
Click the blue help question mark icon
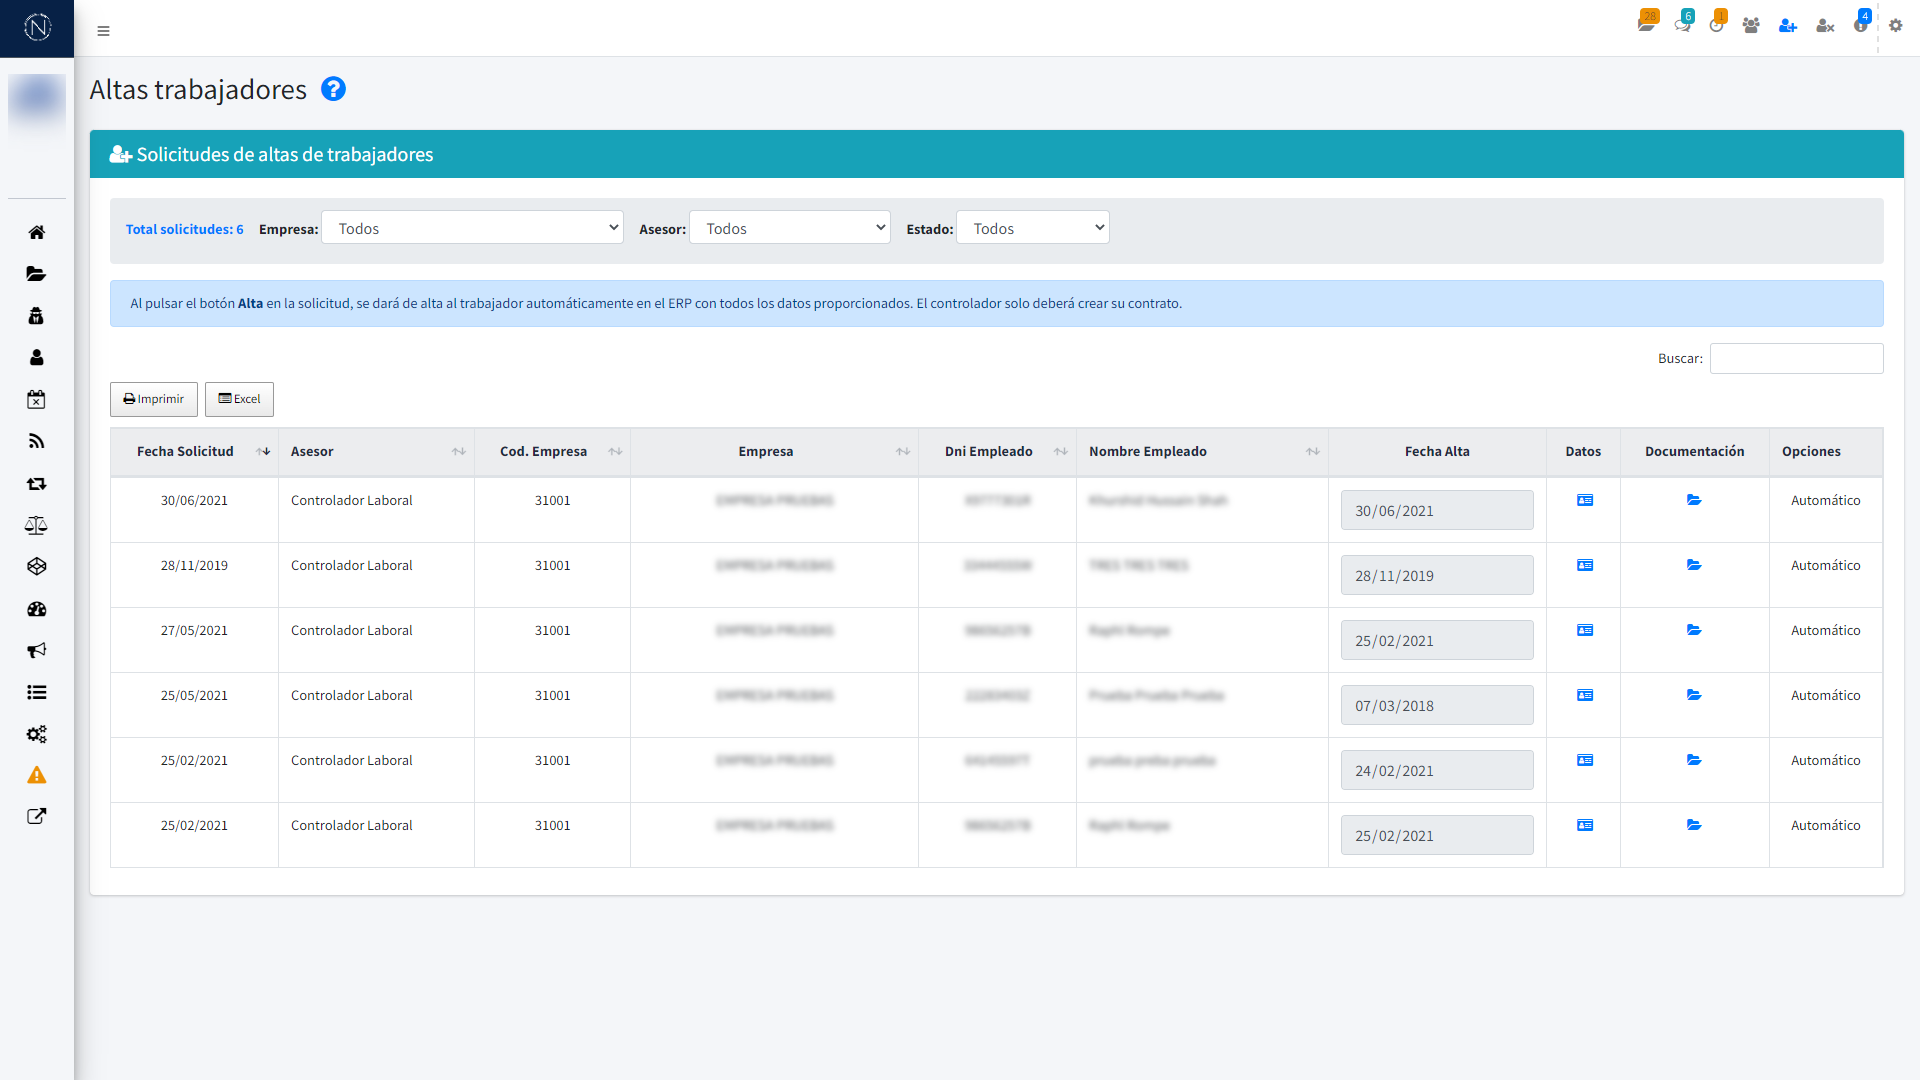click(x=333, y=89)
